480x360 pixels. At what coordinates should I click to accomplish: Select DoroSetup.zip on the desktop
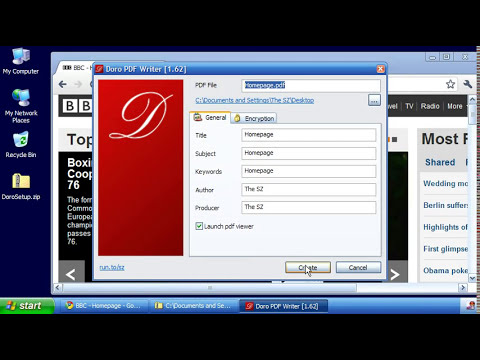pyautogui.click(x=21, y=187)
